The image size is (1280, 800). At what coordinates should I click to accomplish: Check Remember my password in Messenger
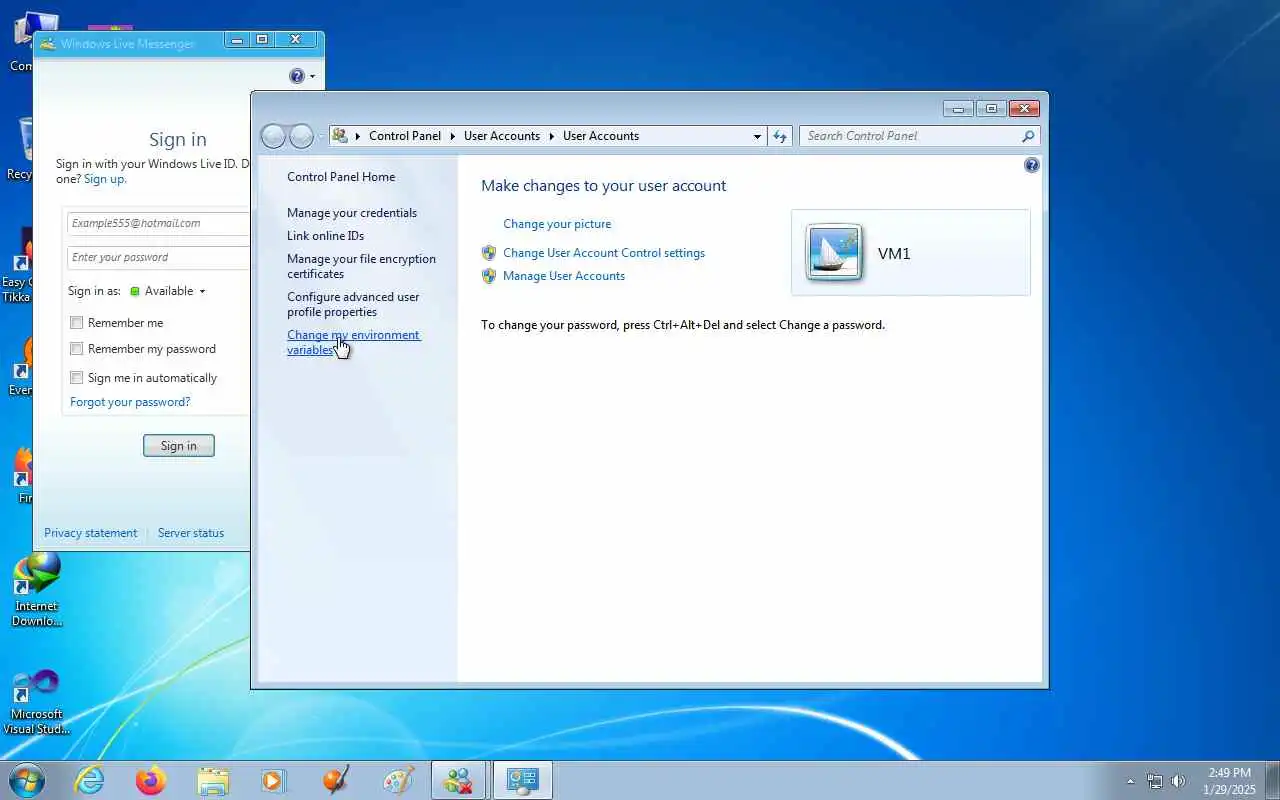click(x=77, y=349)
